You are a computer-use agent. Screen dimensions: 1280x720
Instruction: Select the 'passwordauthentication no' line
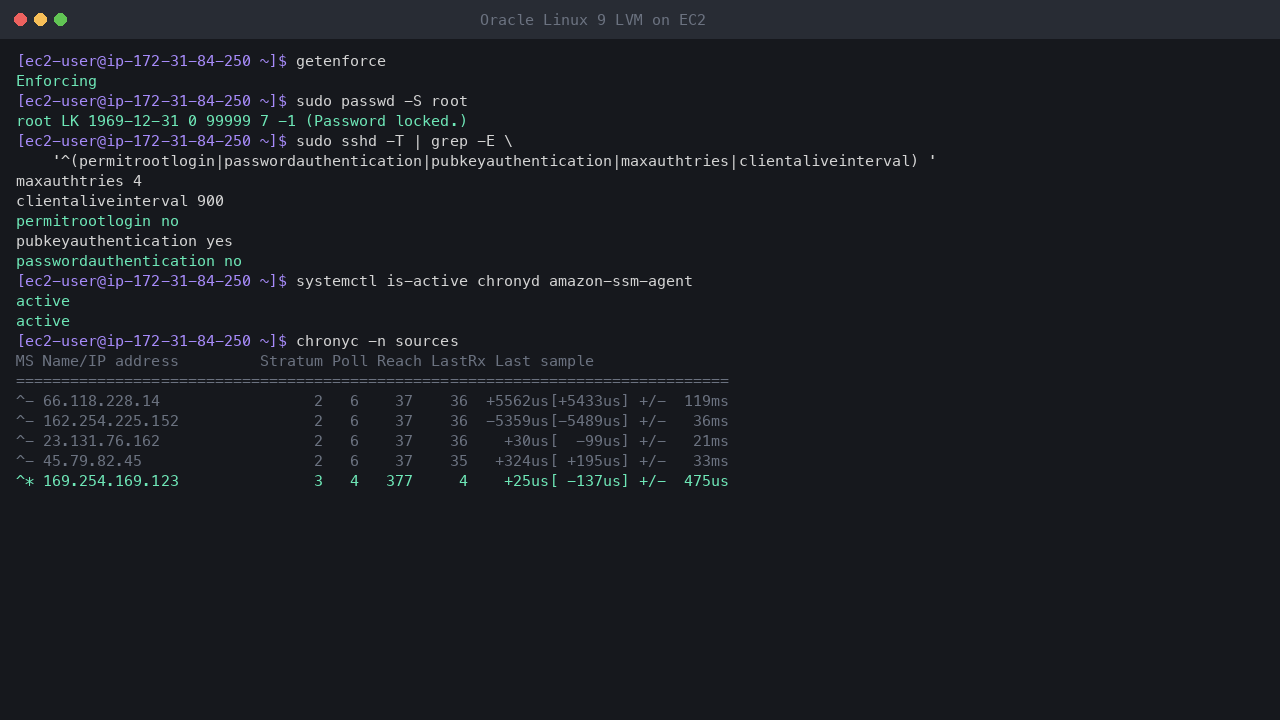(x=129, y=261)
